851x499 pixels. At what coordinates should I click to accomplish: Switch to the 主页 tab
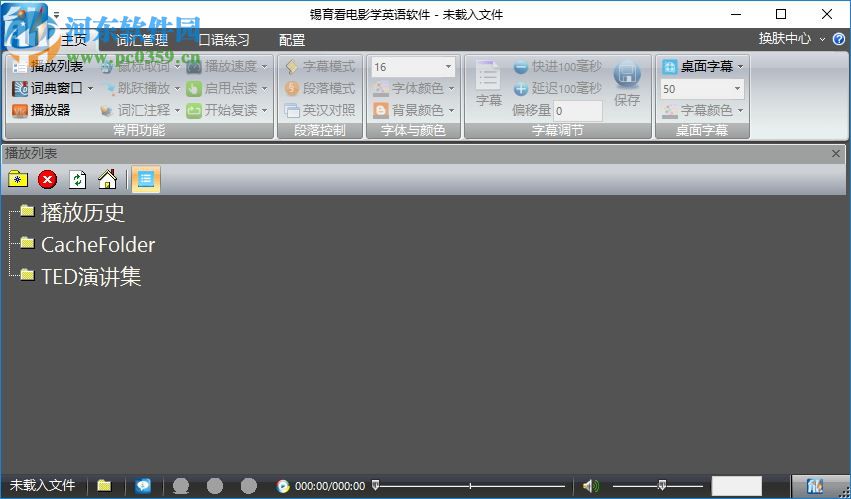tap(74, 40)
